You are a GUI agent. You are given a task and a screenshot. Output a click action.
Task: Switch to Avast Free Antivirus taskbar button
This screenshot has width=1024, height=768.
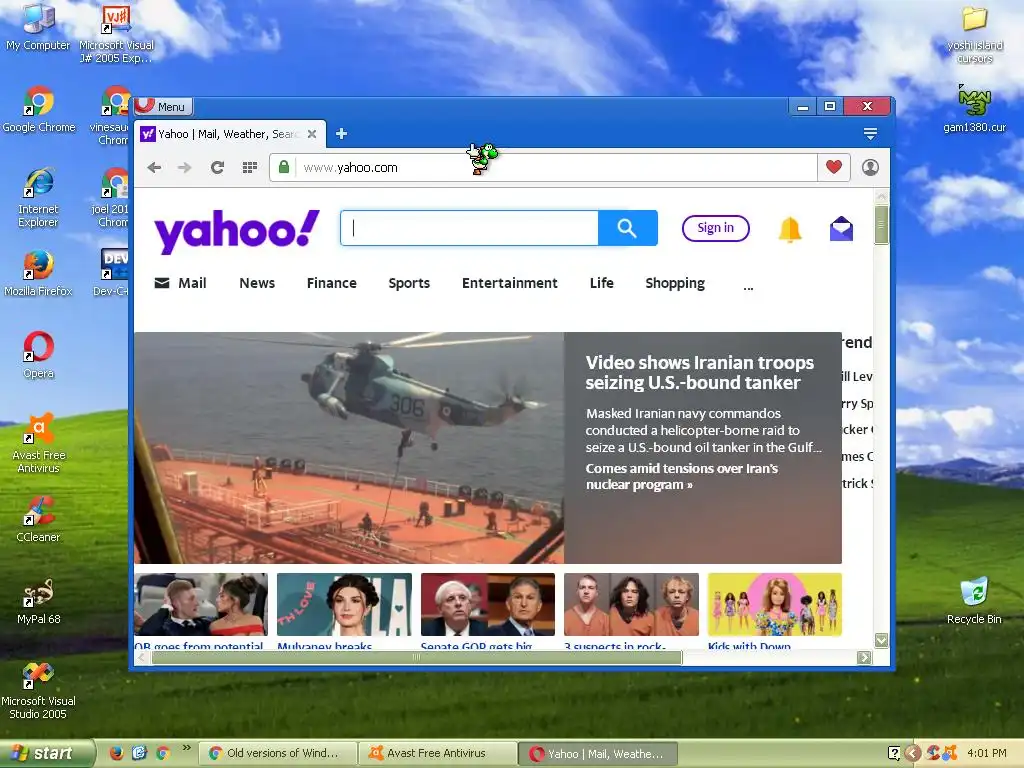click(x=438, y=753)
